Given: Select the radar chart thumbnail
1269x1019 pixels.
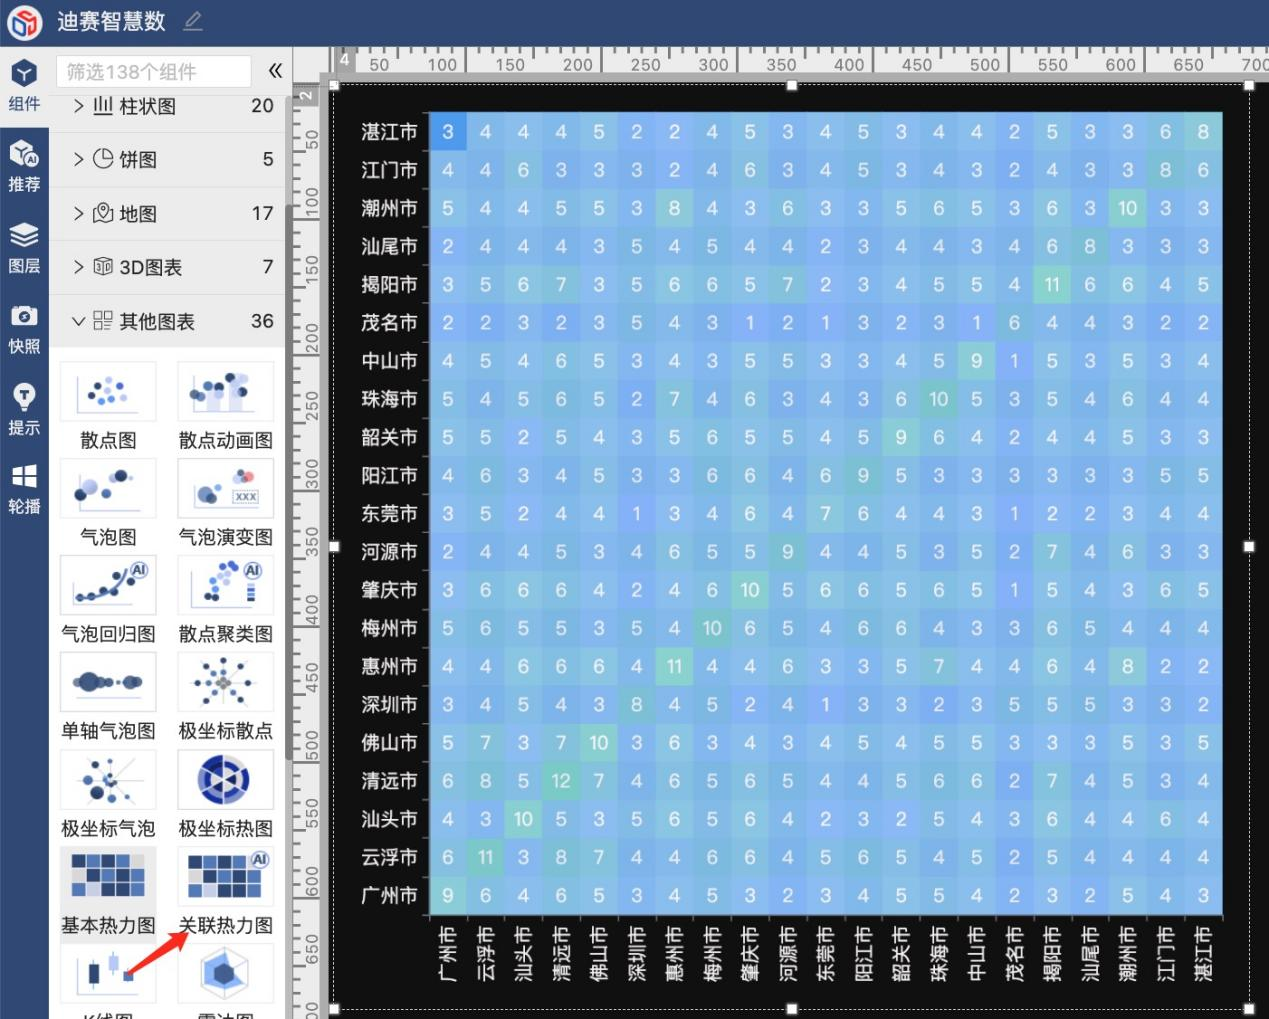Looking at the screenshot, I should (226, 973).
